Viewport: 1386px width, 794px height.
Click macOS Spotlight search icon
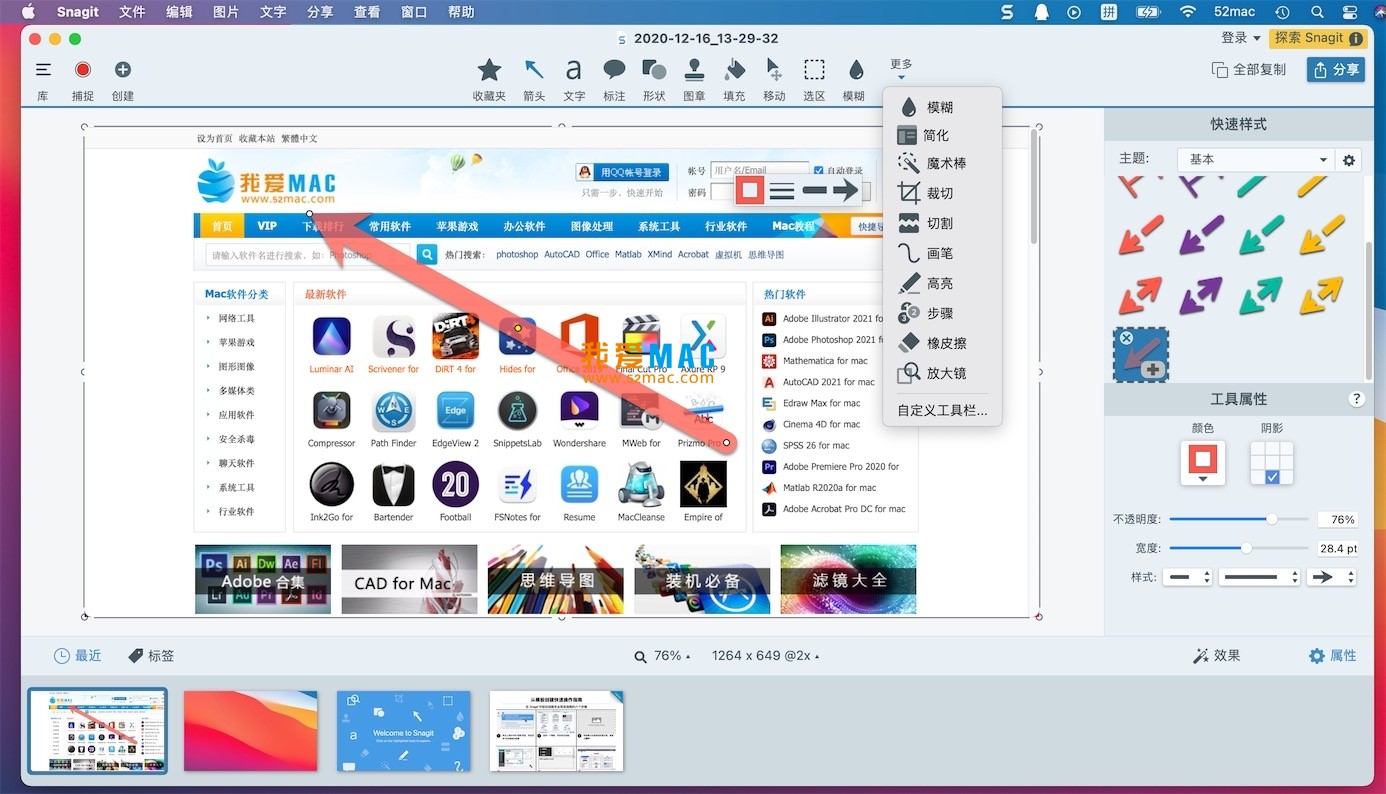[x=1317, y=12]
